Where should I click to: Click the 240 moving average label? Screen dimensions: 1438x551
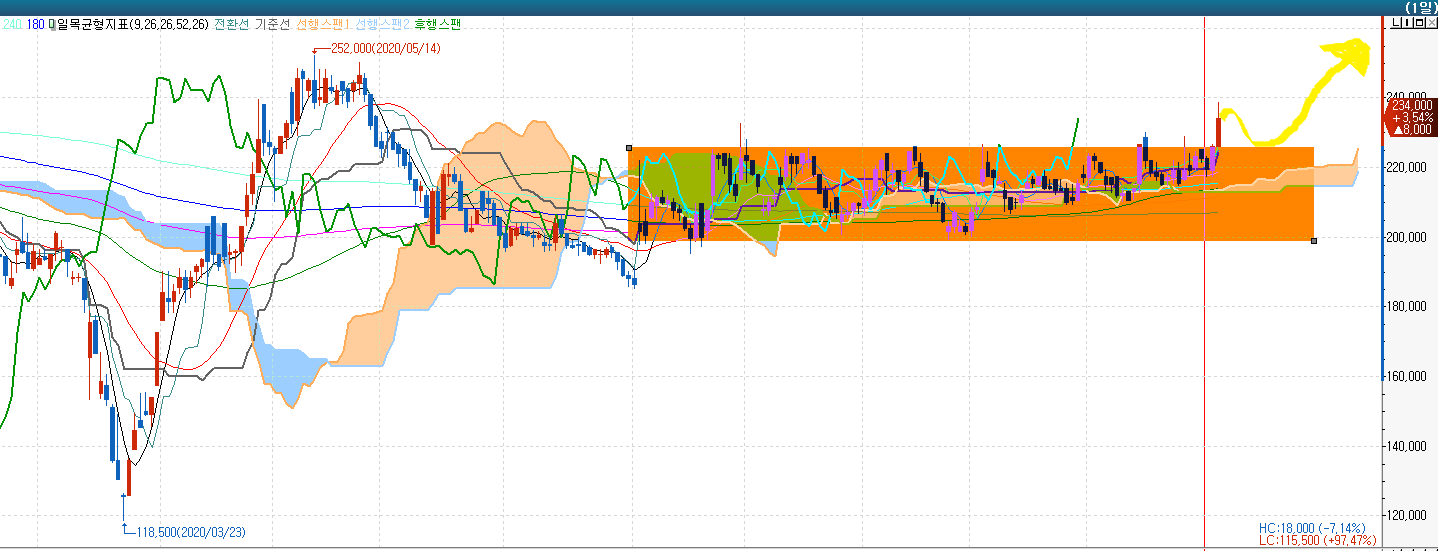[12, 25]
